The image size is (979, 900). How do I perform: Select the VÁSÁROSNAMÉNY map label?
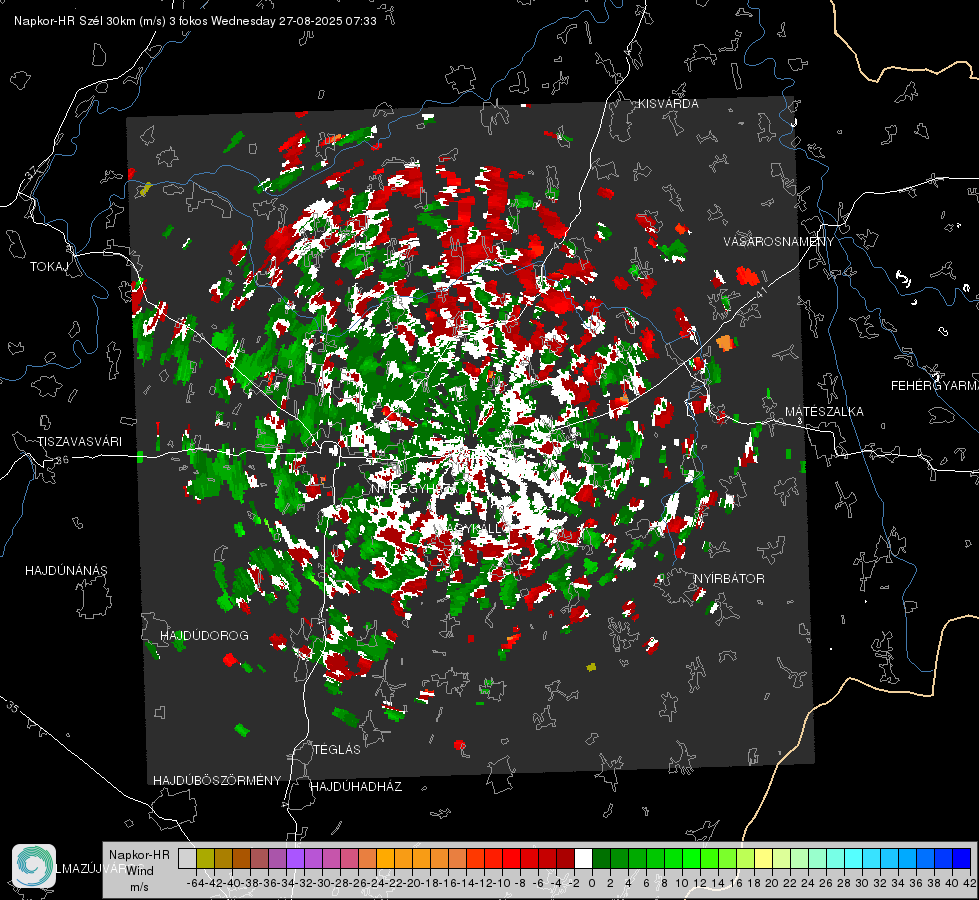779,242
